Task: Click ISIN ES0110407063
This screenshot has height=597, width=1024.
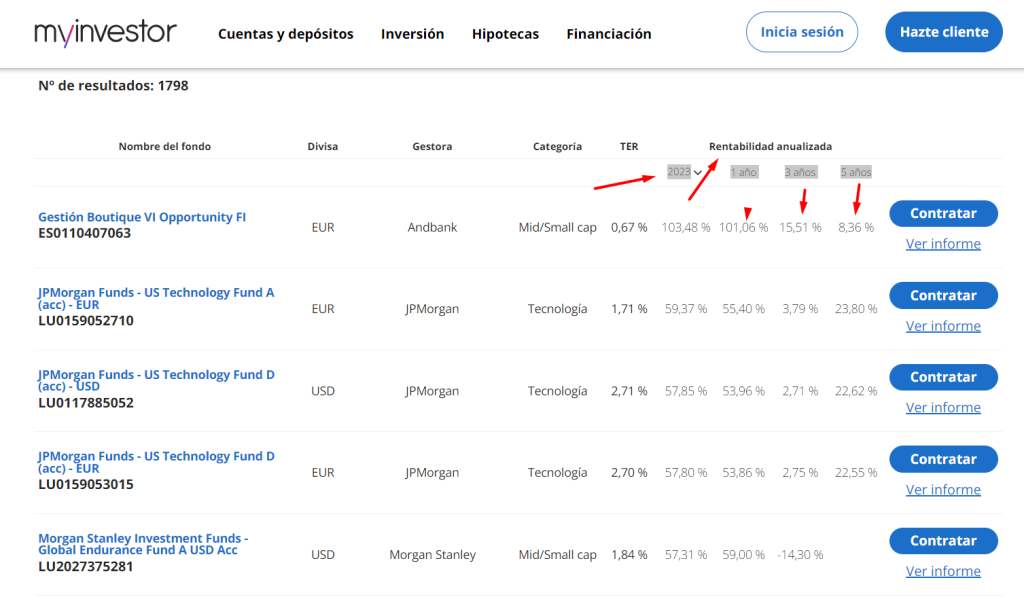Action: [84, 233]
